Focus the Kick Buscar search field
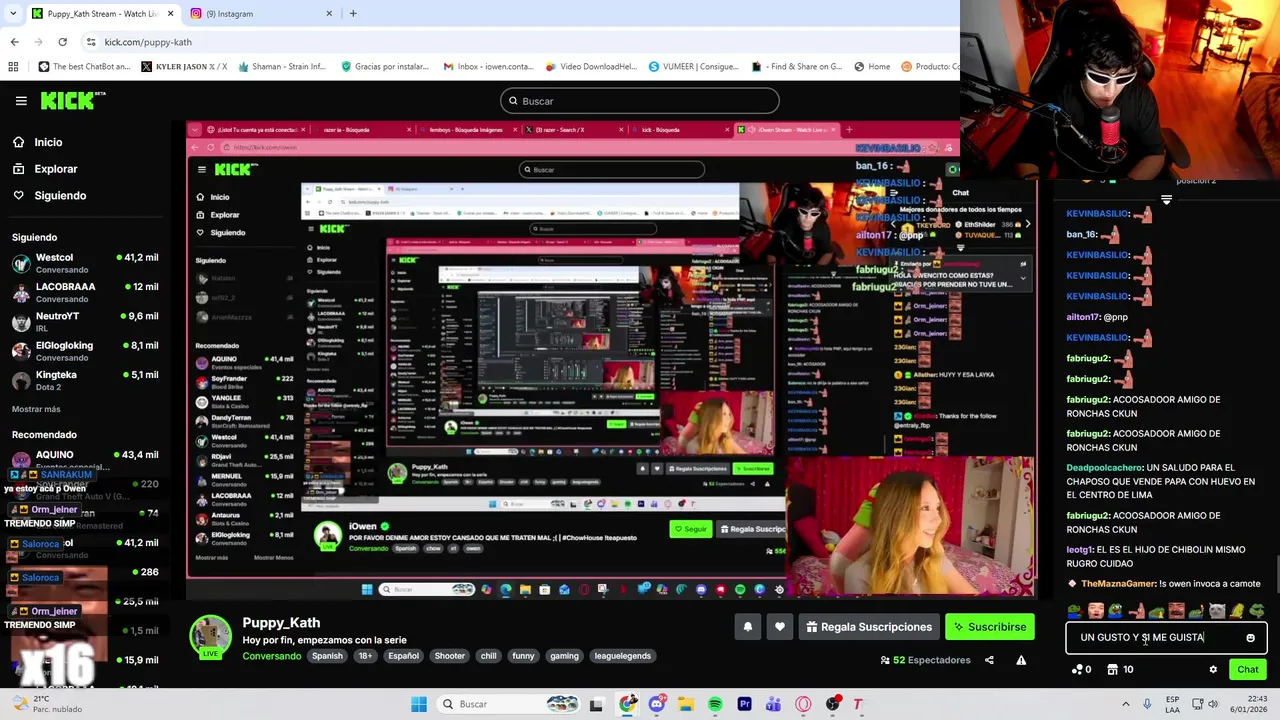The width and height of the screenshot is (1280, 720). 640,101
